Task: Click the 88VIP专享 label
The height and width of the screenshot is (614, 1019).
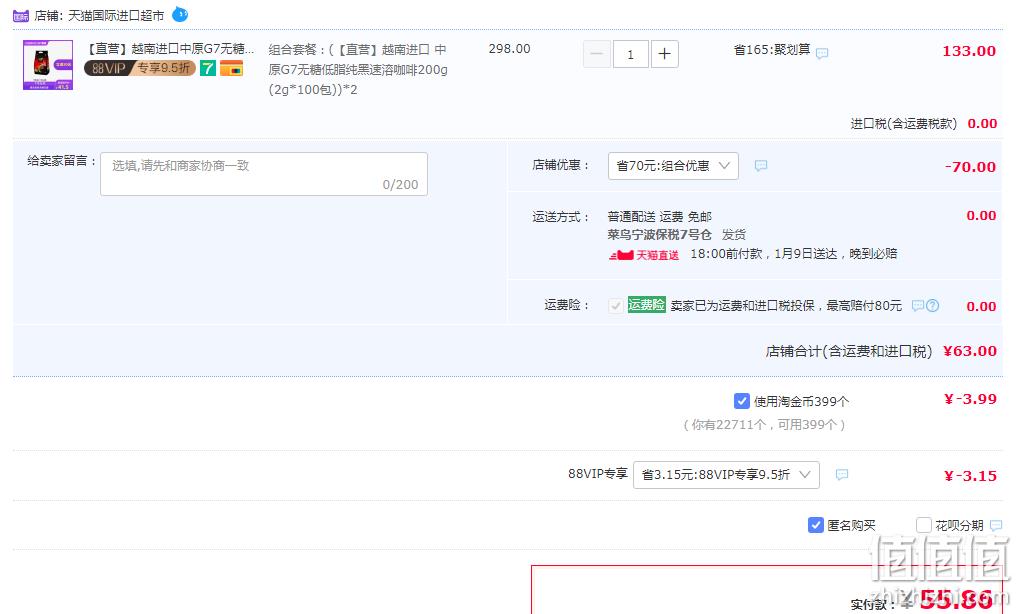Action: tap(598, 474)
